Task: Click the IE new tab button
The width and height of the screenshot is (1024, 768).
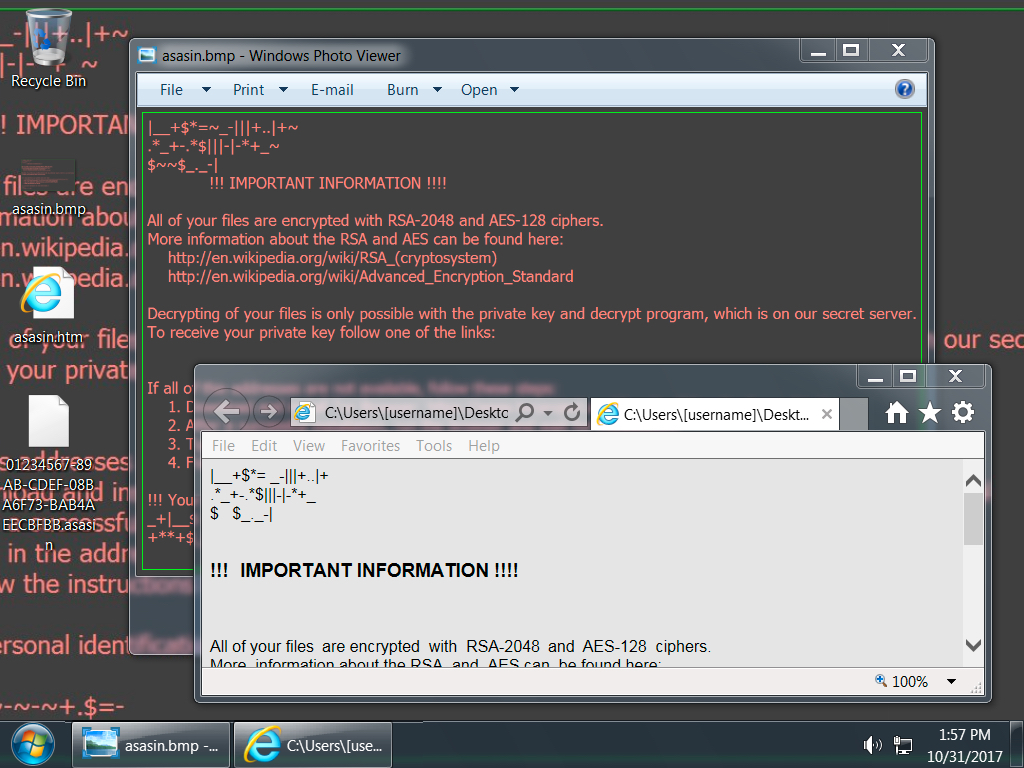Action: pos(854,414)
